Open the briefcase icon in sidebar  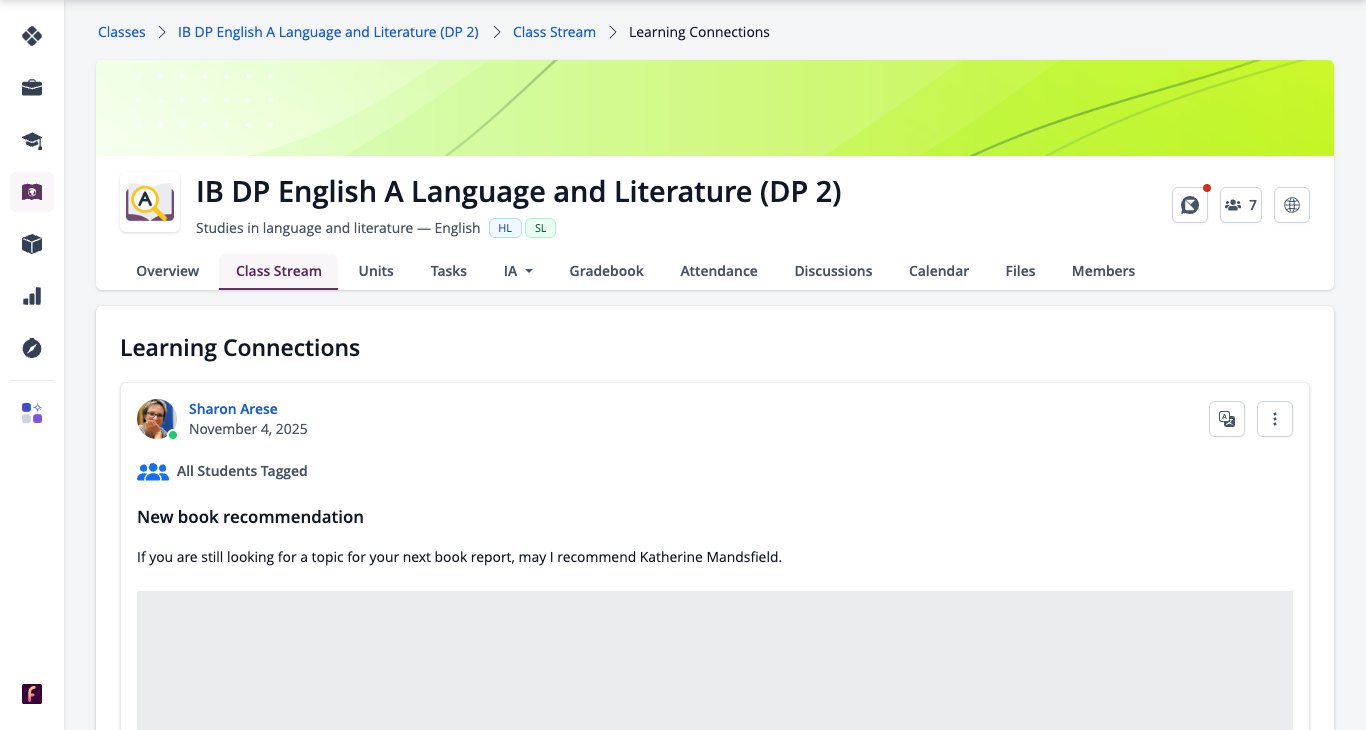(x=32, y=88)
